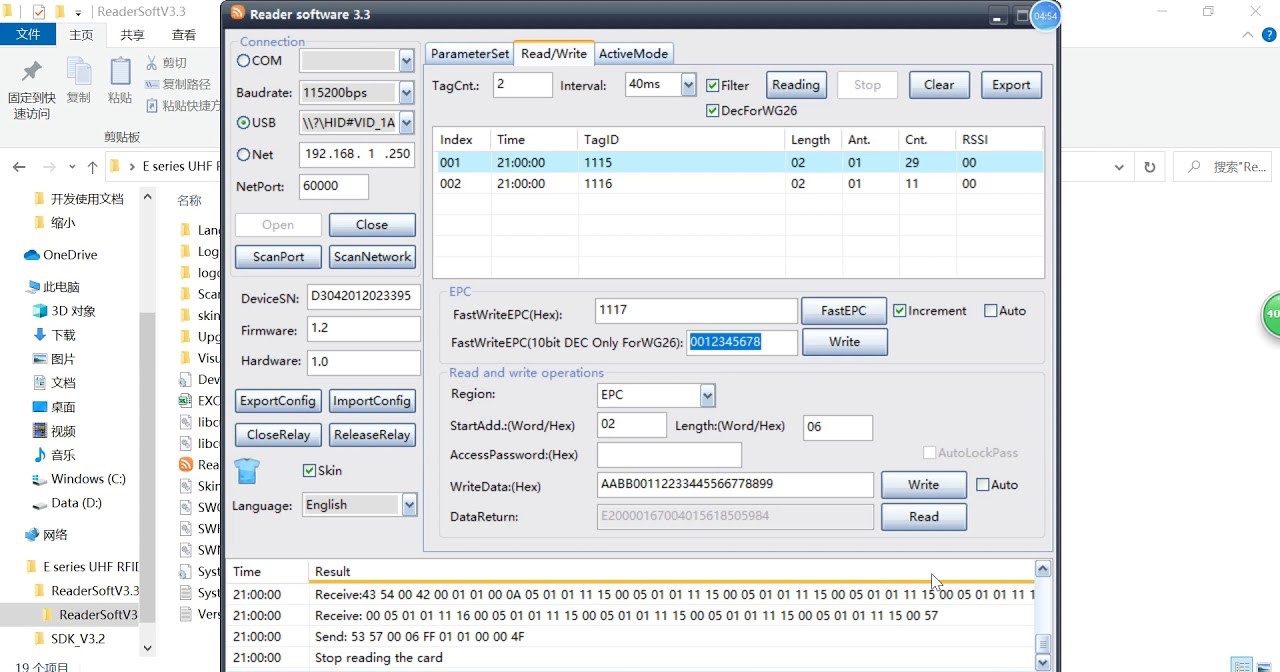The height and width of the screenshot is (672, 1280).
Task: Click the WriteData hex input field
Action: pyautogui.click(x=735, y=485)
